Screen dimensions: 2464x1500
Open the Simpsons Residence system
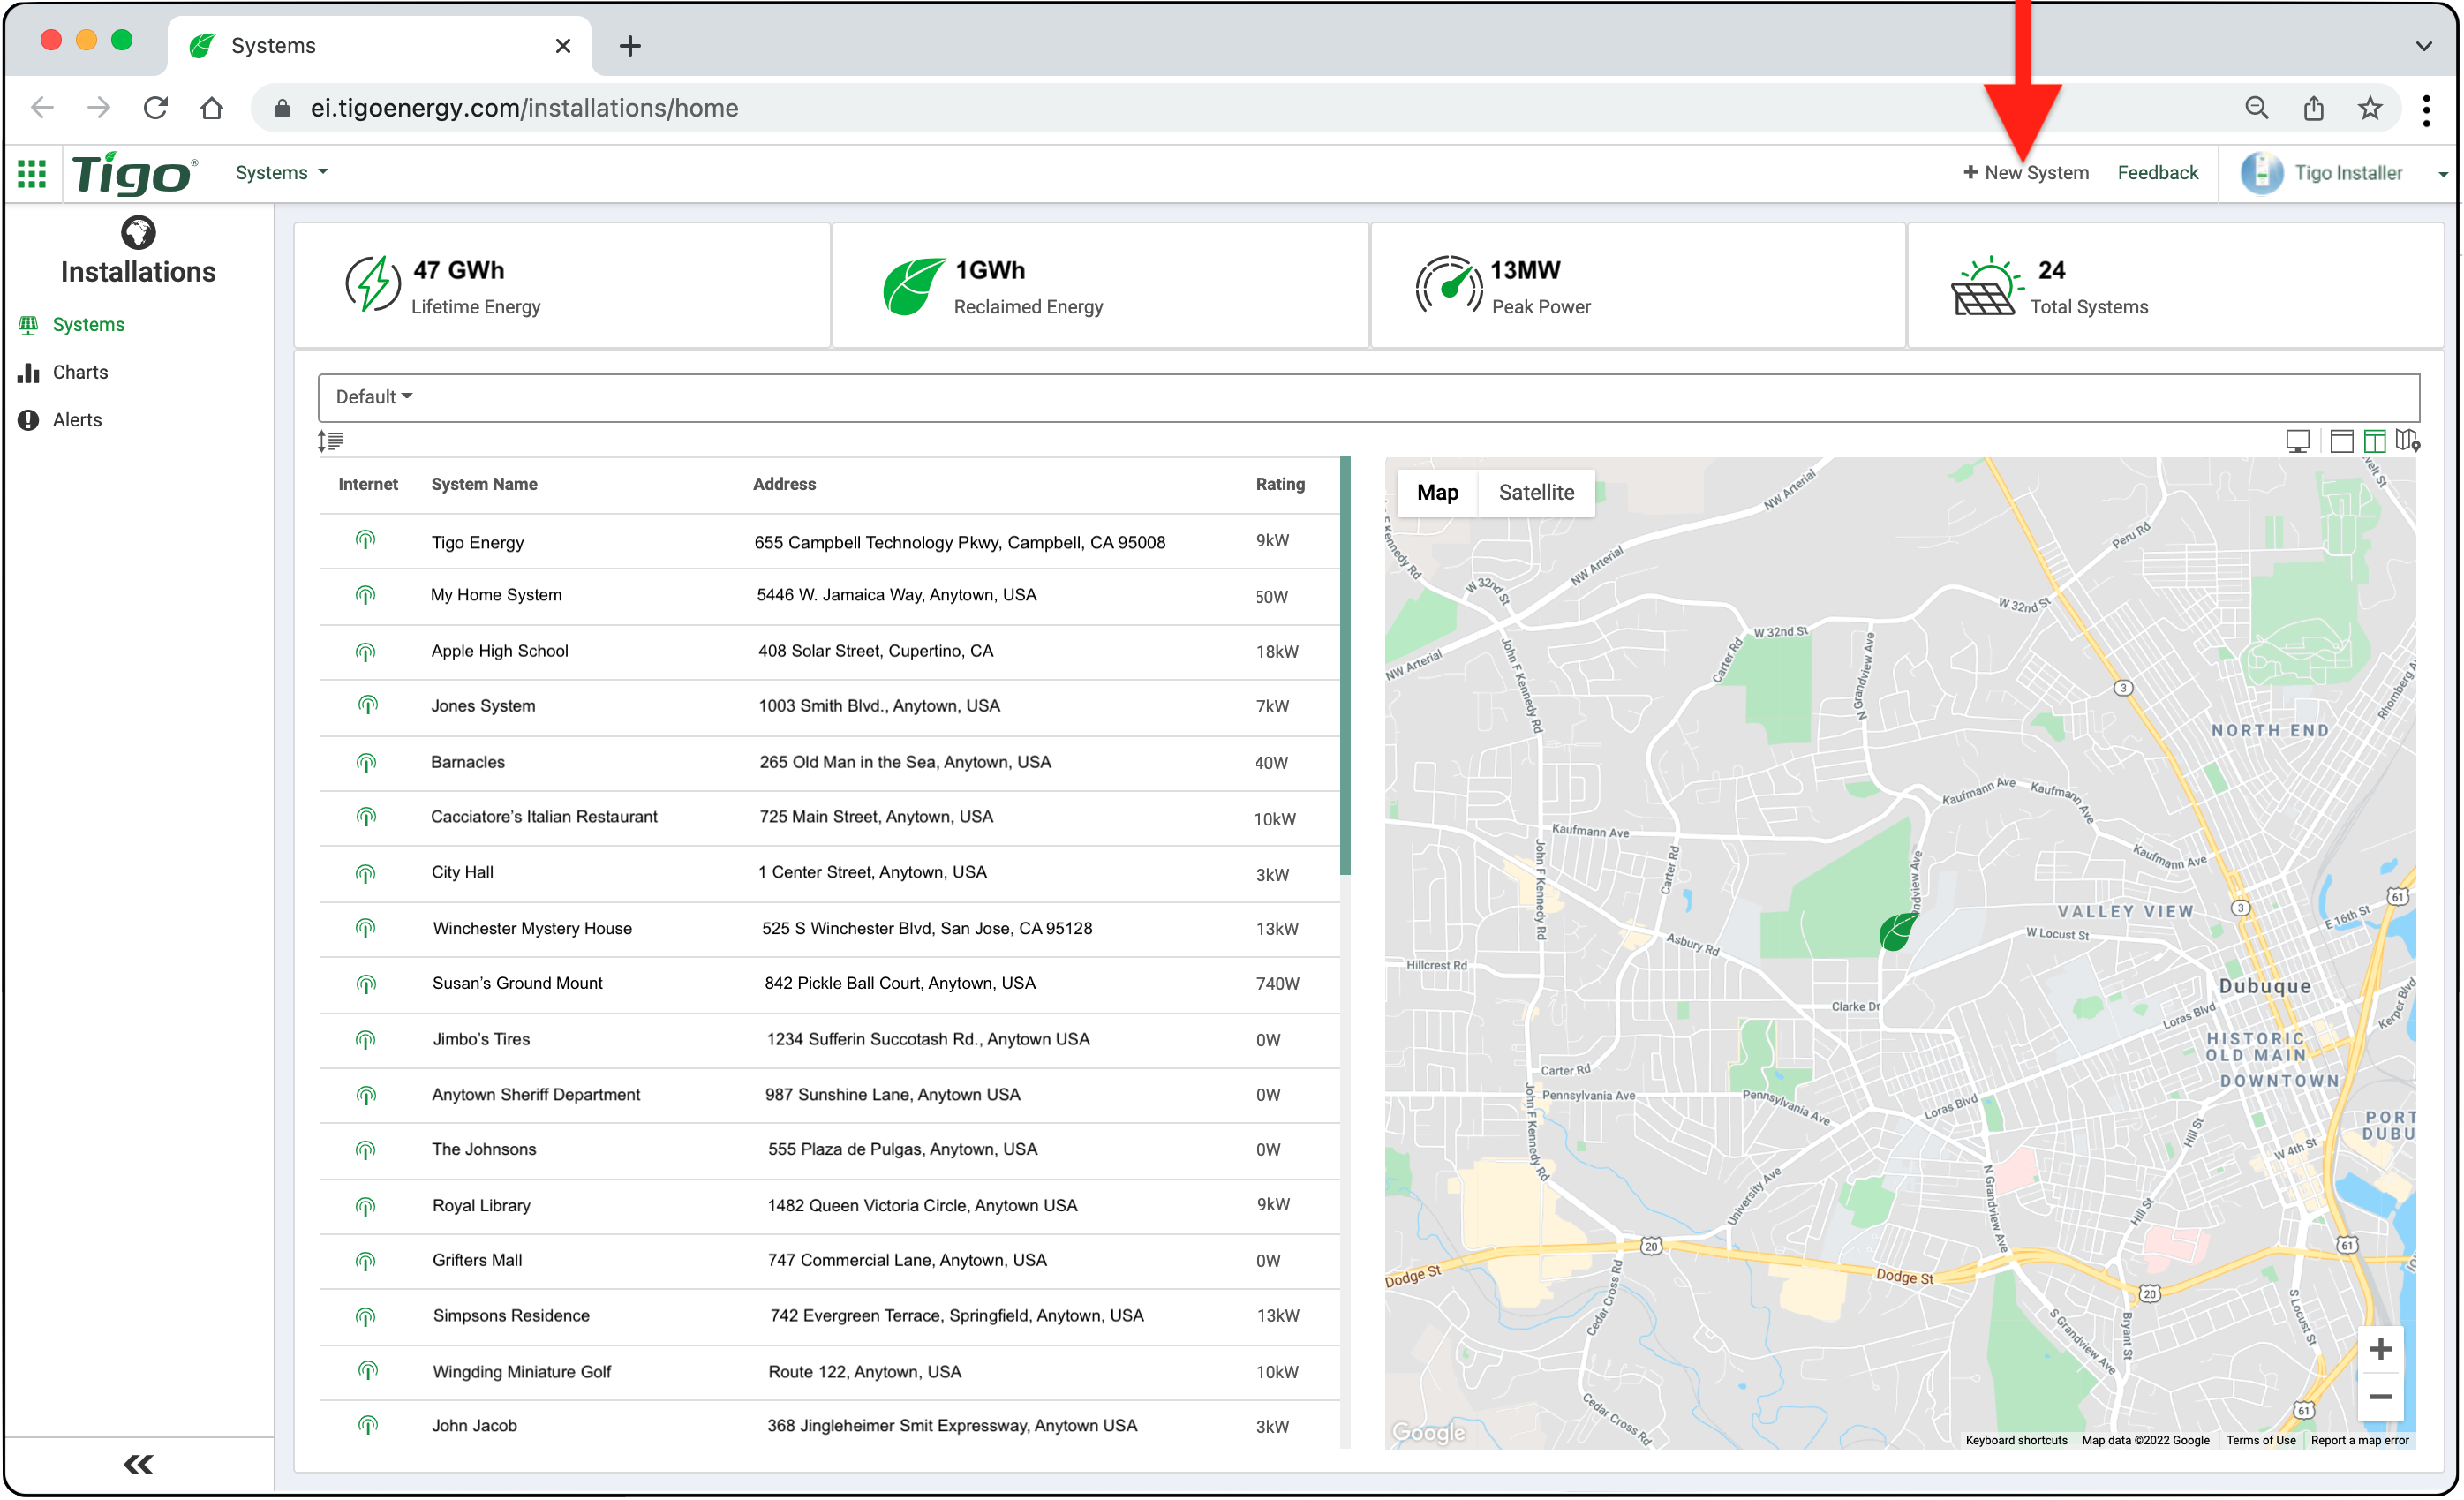829,1316
